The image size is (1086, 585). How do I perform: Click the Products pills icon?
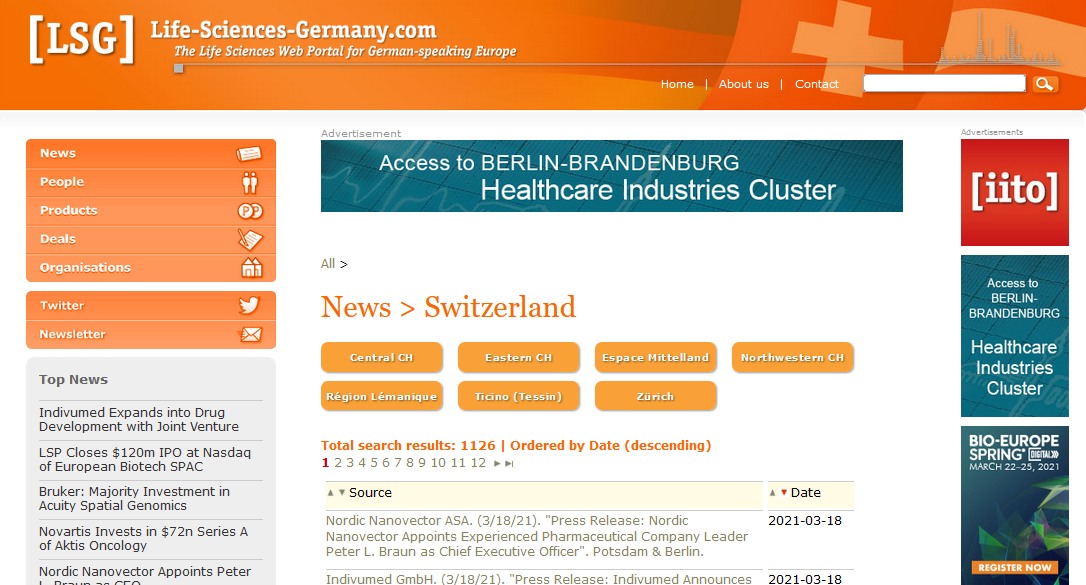[x=250, y=210]
